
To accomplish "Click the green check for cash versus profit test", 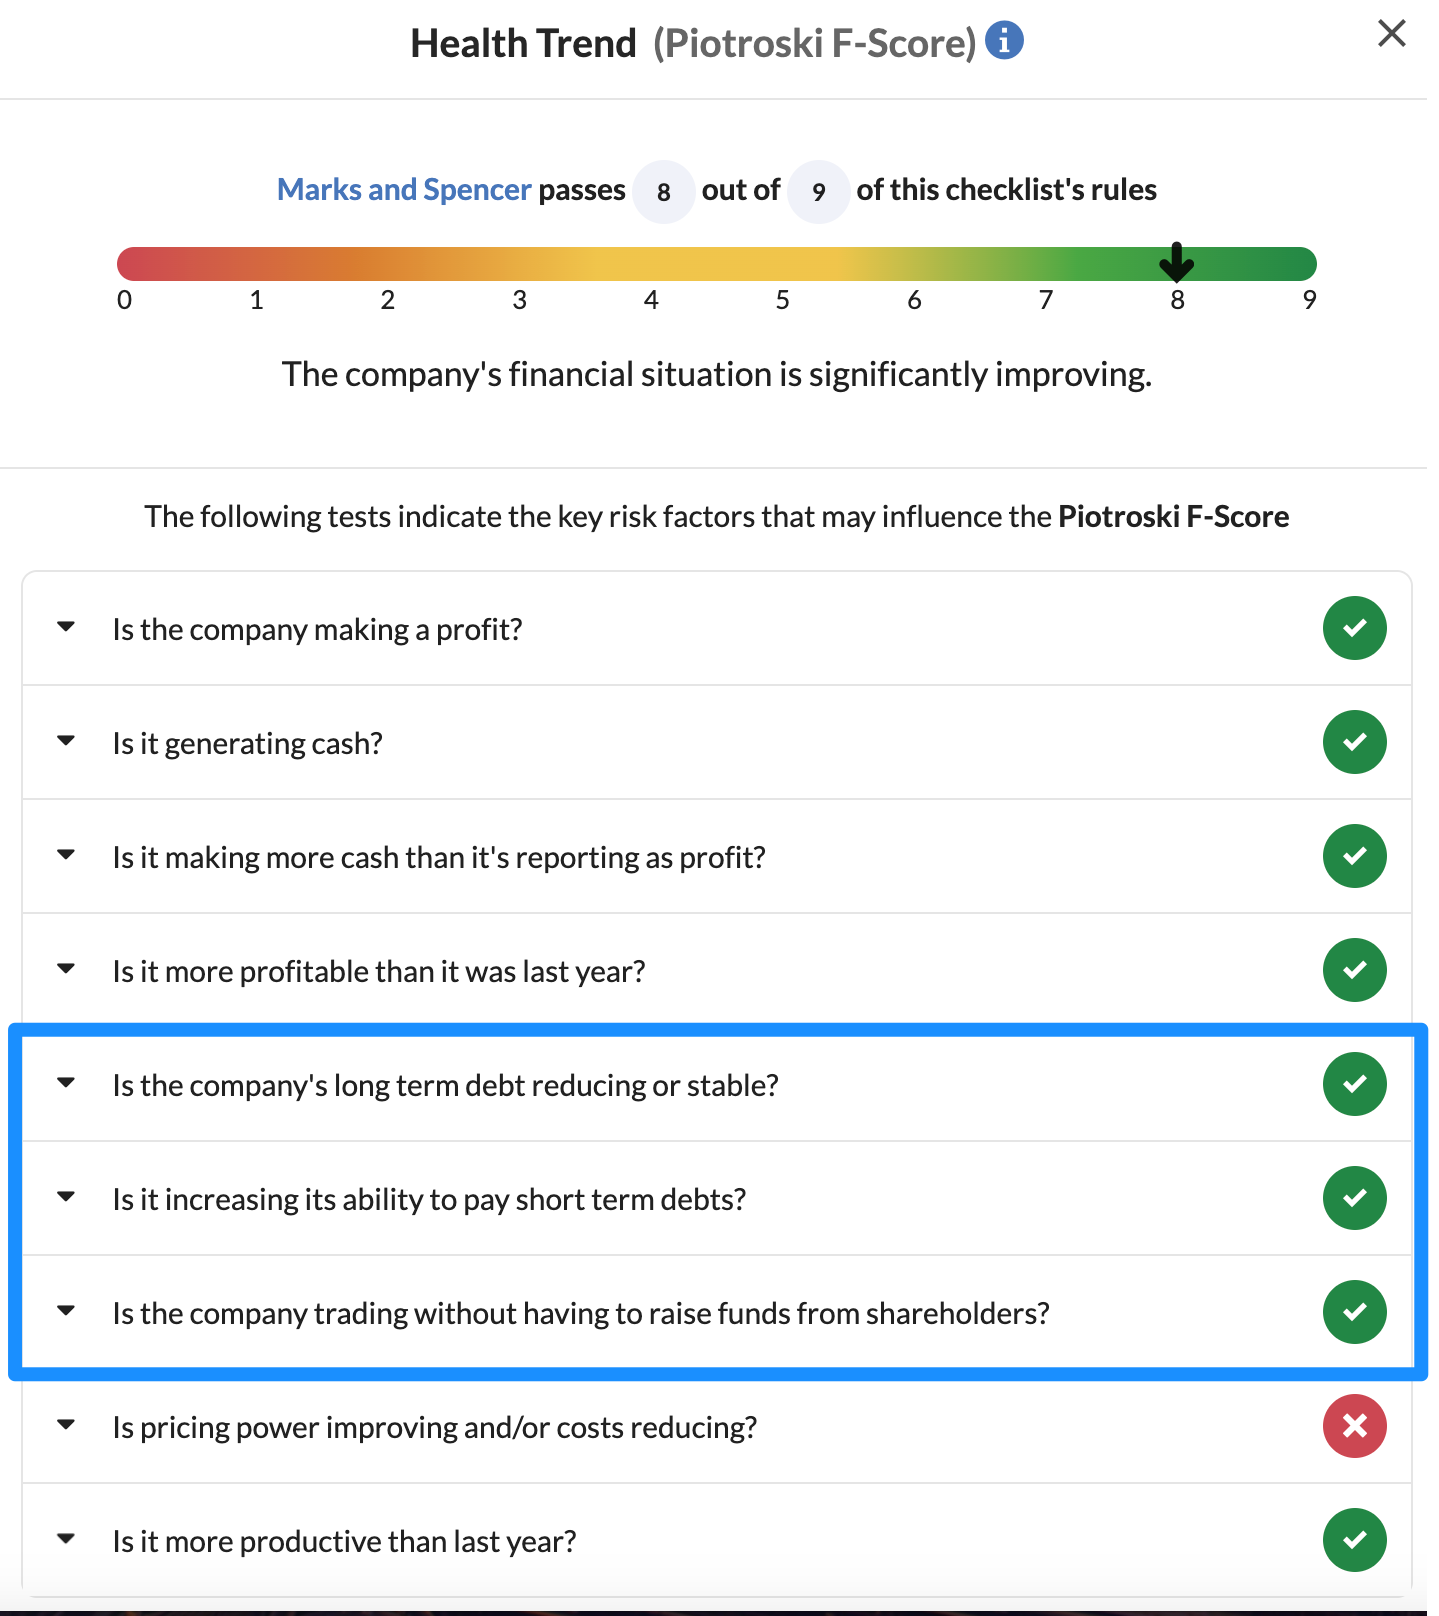I will pos(1355,856).
